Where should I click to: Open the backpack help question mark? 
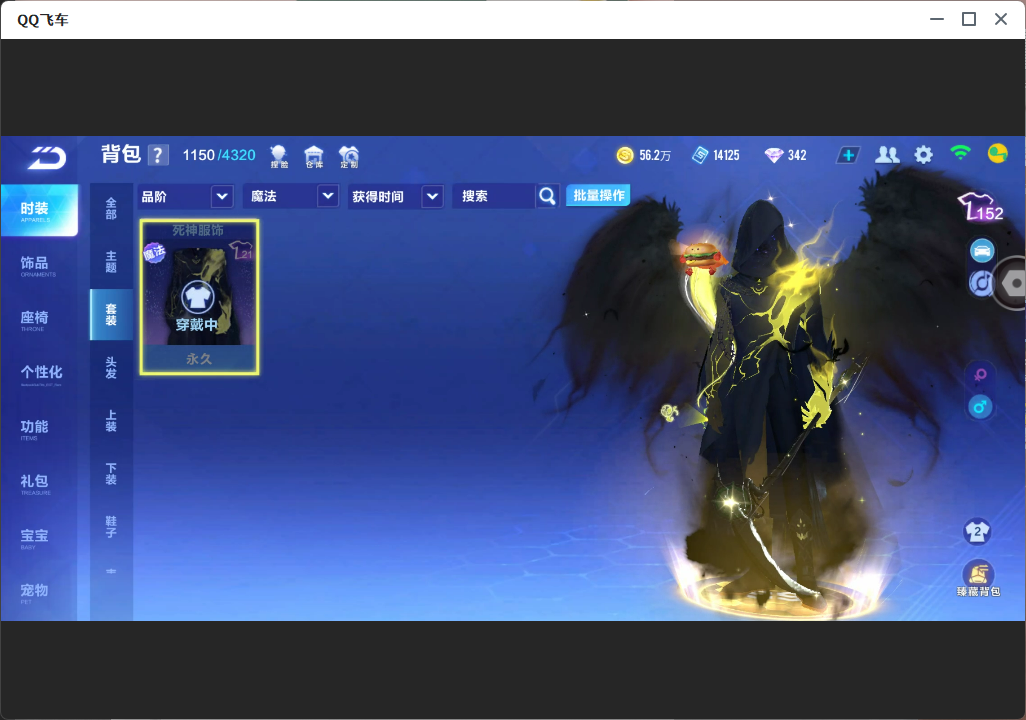pos(158,155)
